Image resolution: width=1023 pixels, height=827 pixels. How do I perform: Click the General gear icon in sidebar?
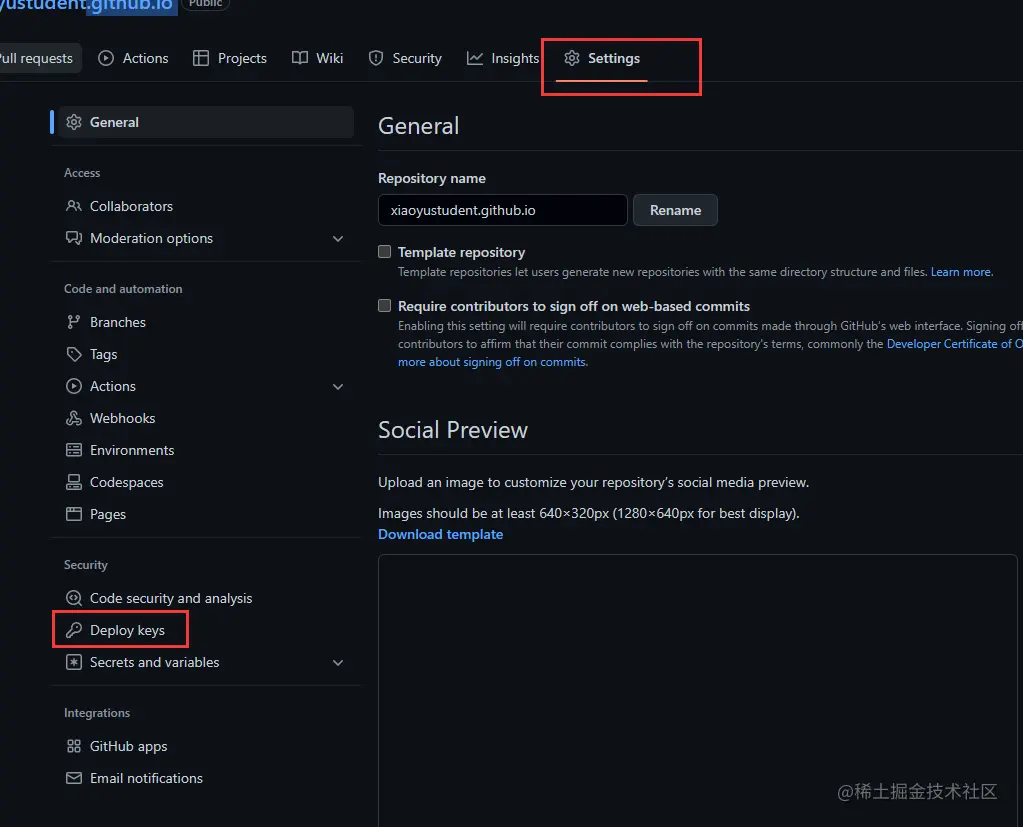point(74,122)
